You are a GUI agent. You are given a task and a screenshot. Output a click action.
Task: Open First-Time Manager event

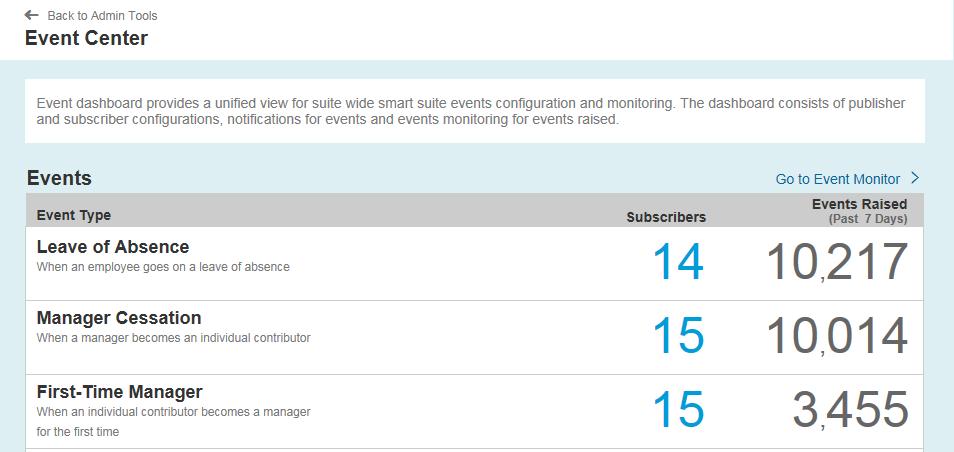[119, 392]
